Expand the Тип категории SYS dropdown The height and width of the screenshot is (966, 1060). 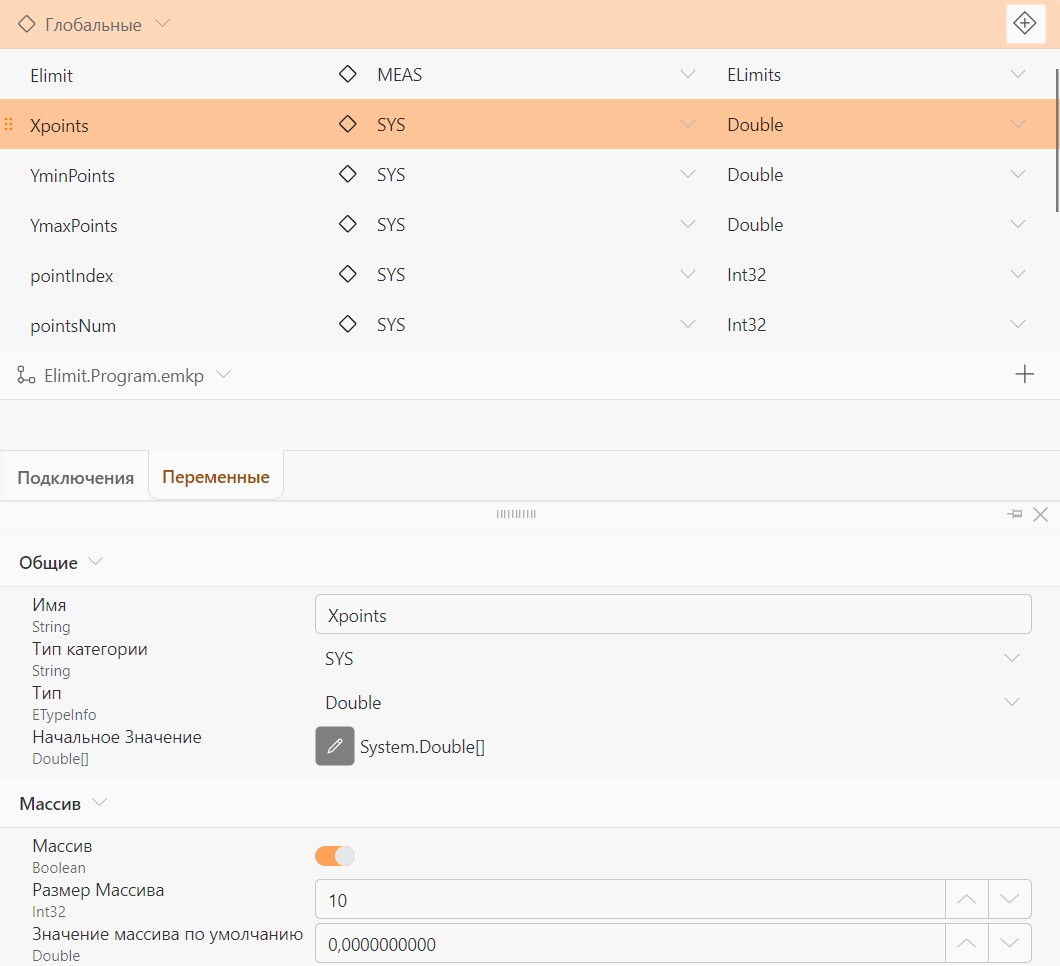tap(1012, 658)
